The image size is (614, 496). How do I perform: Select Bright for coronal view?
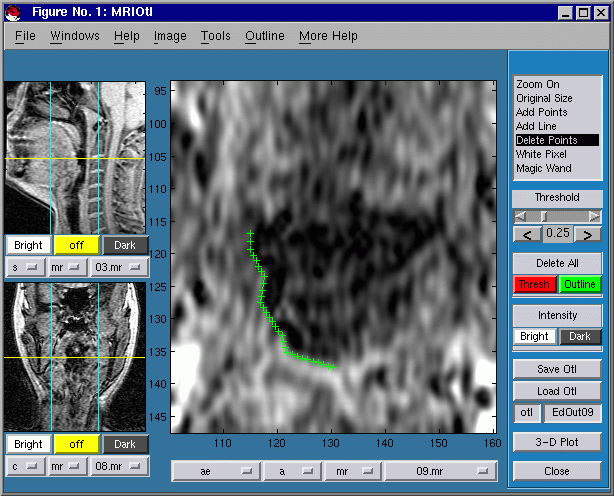pos(29,444)
